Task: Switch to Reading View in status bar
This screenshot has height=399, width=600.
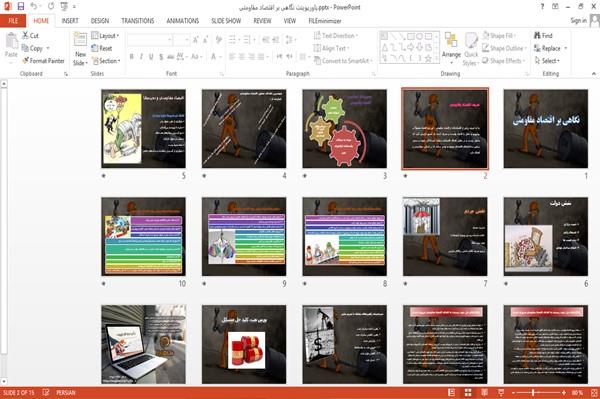Action: click(484, 392)
